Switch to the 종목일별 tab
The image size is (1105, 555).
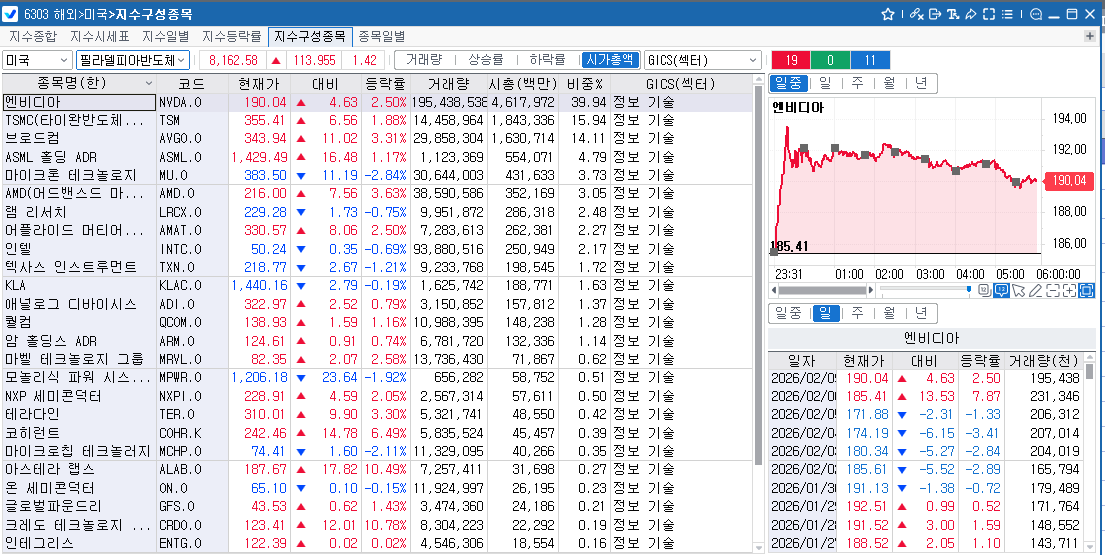tap(382, 37)
